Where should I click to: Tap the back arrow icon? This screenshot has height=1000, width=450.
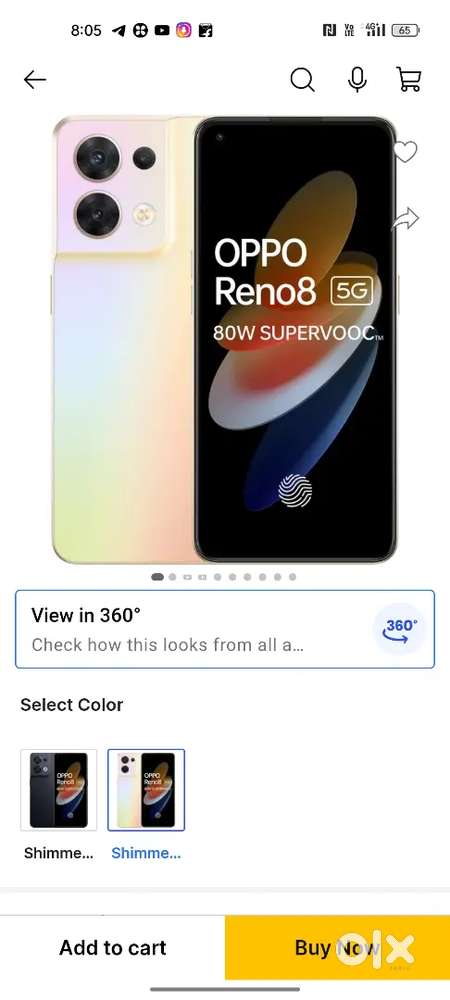click(34, 80)
